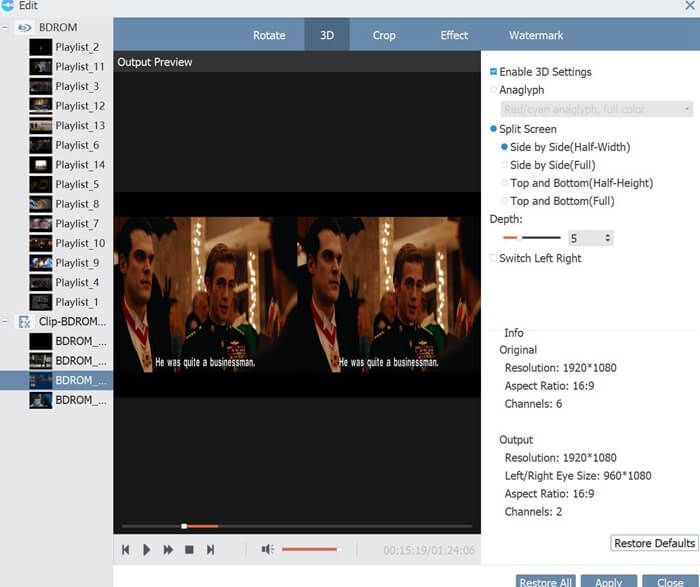Viewport: 700px width, 587px height.
Task: Select the second BDROM clip thumbnail
Action: pos(41,361)
